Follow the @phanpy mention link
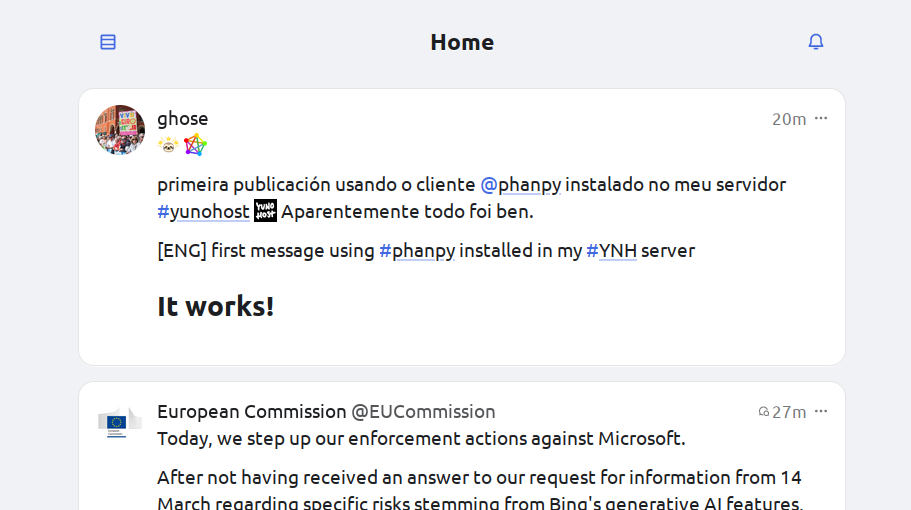911x510 pixels. [x=521, y=185]
